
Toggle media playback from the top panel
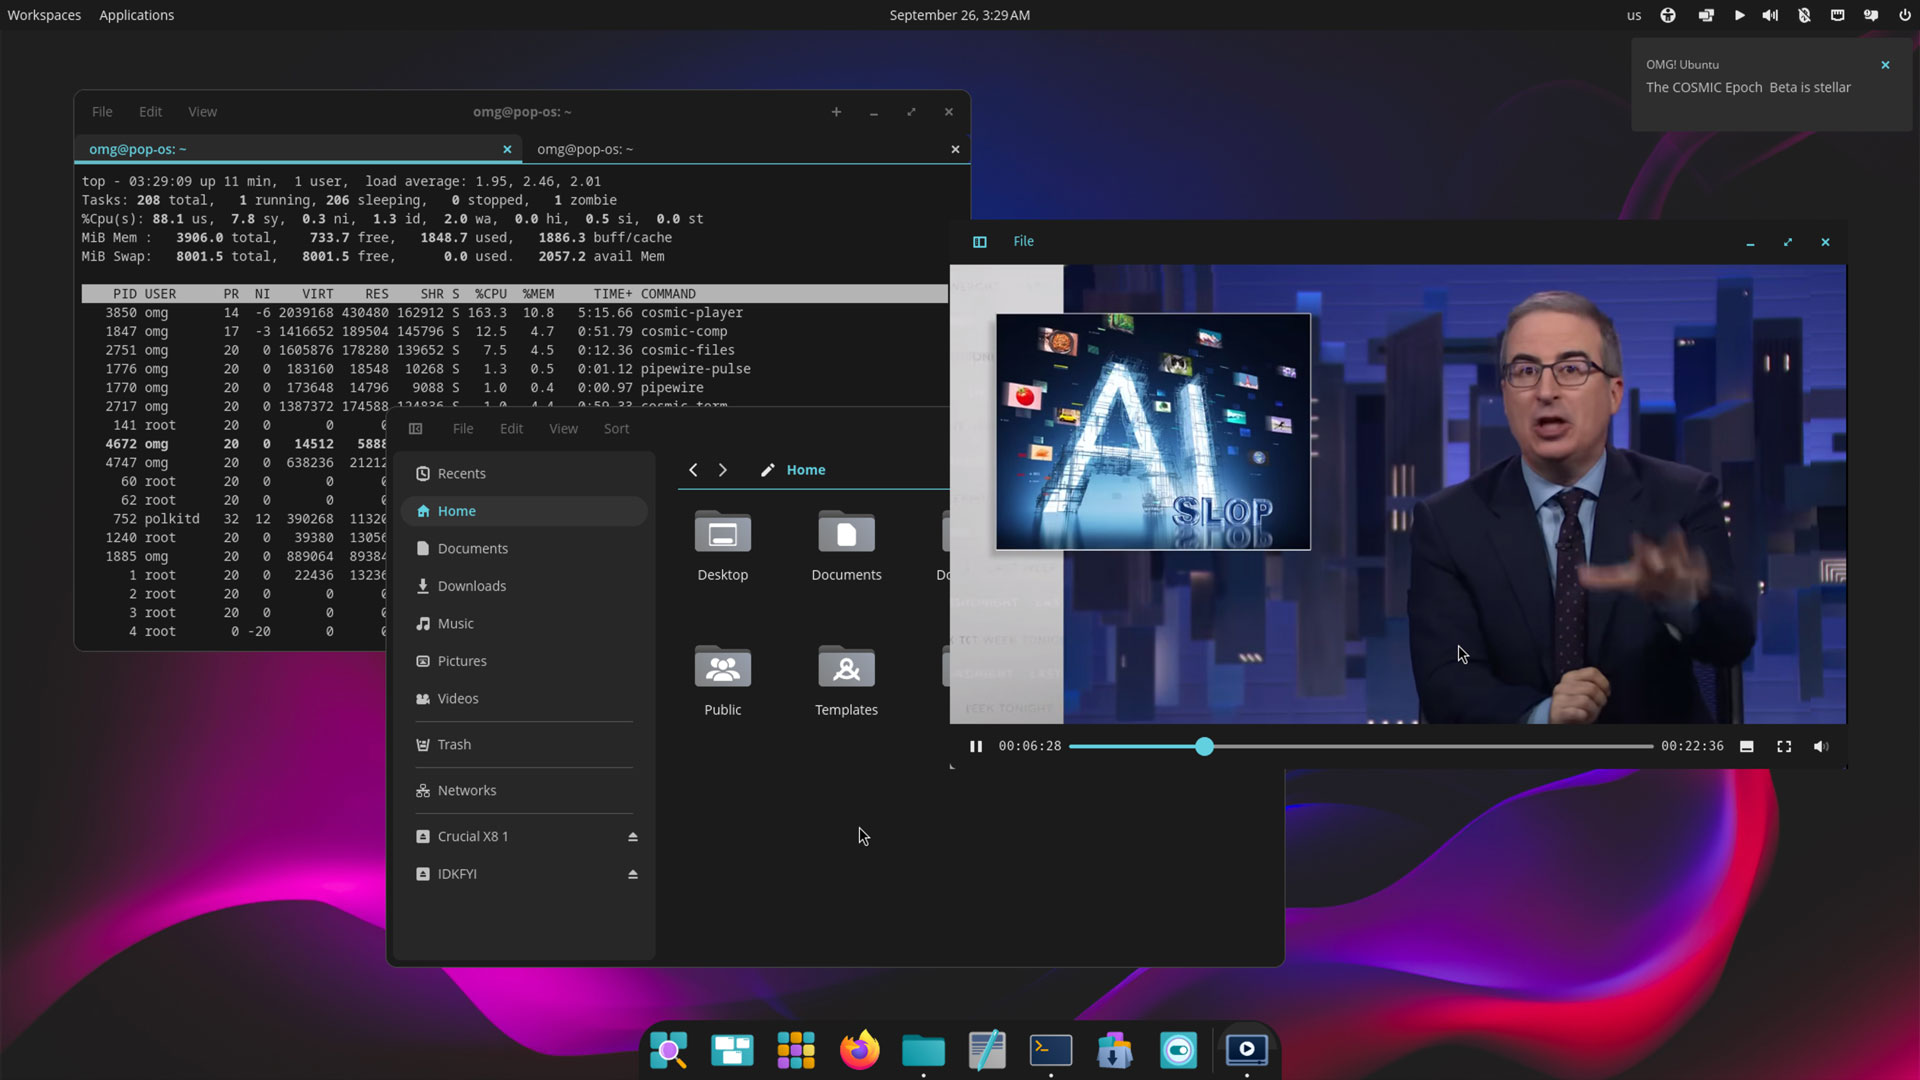click(1739, 15)
